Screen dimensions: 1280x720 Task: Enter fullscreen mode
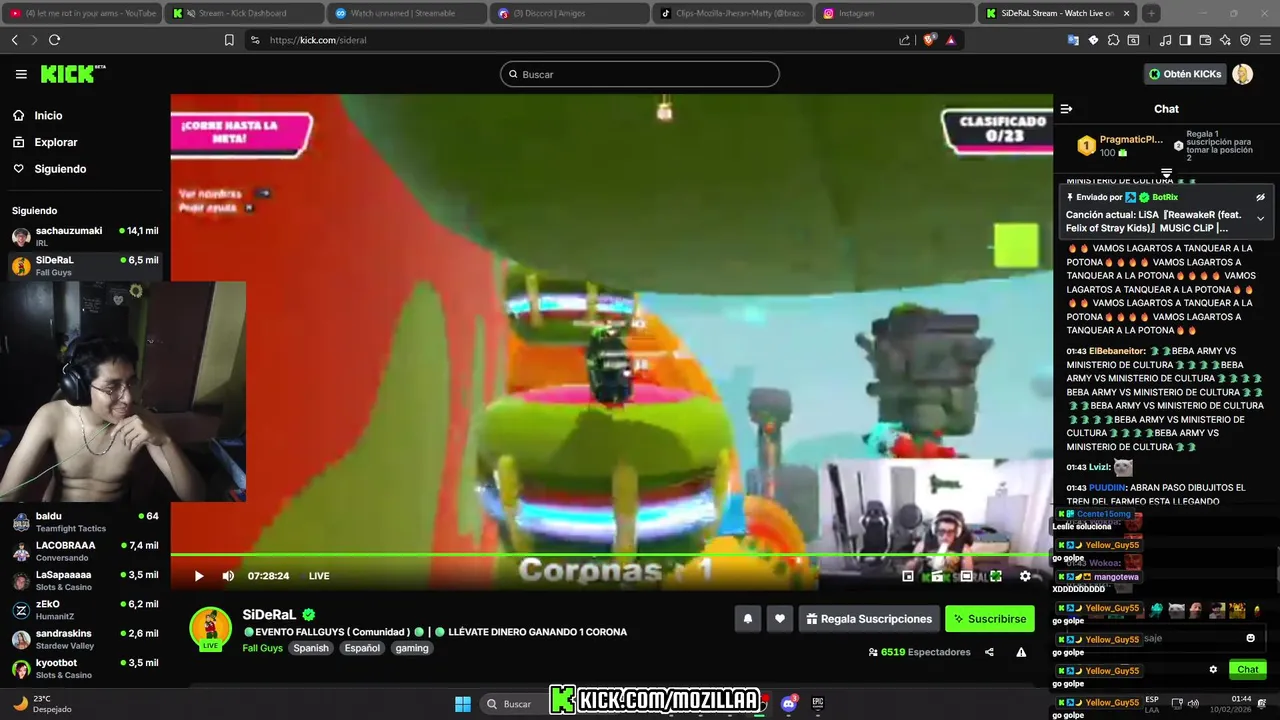996,576
